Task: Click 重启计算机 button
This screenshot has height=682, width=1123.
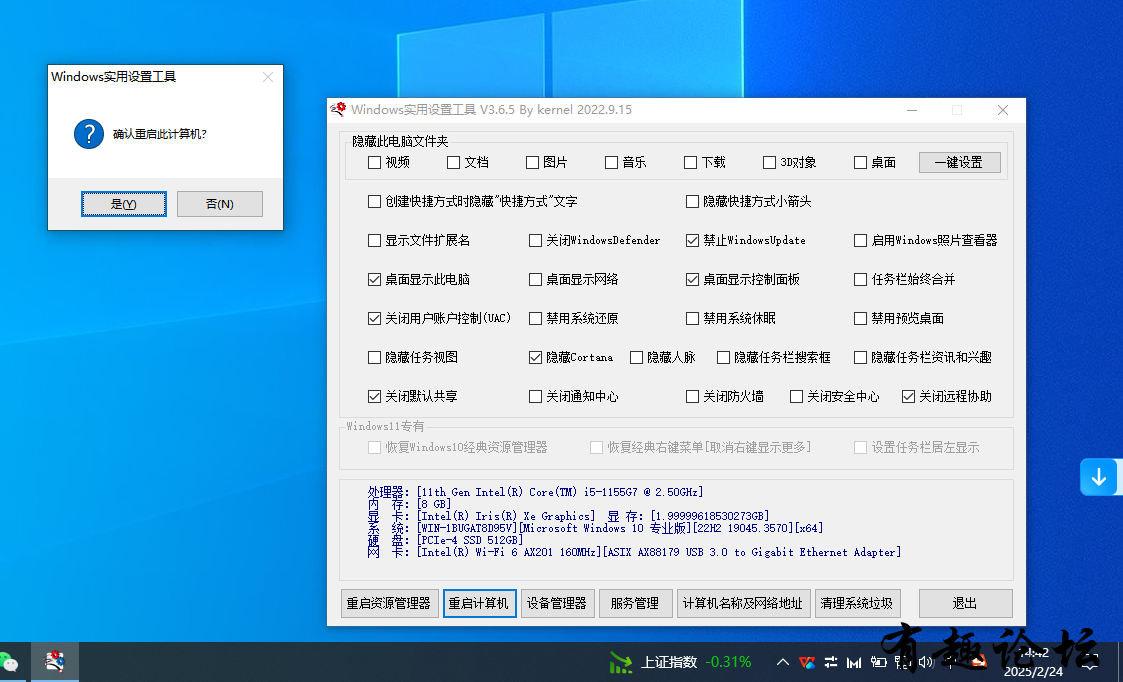Action: pos(479,603)
